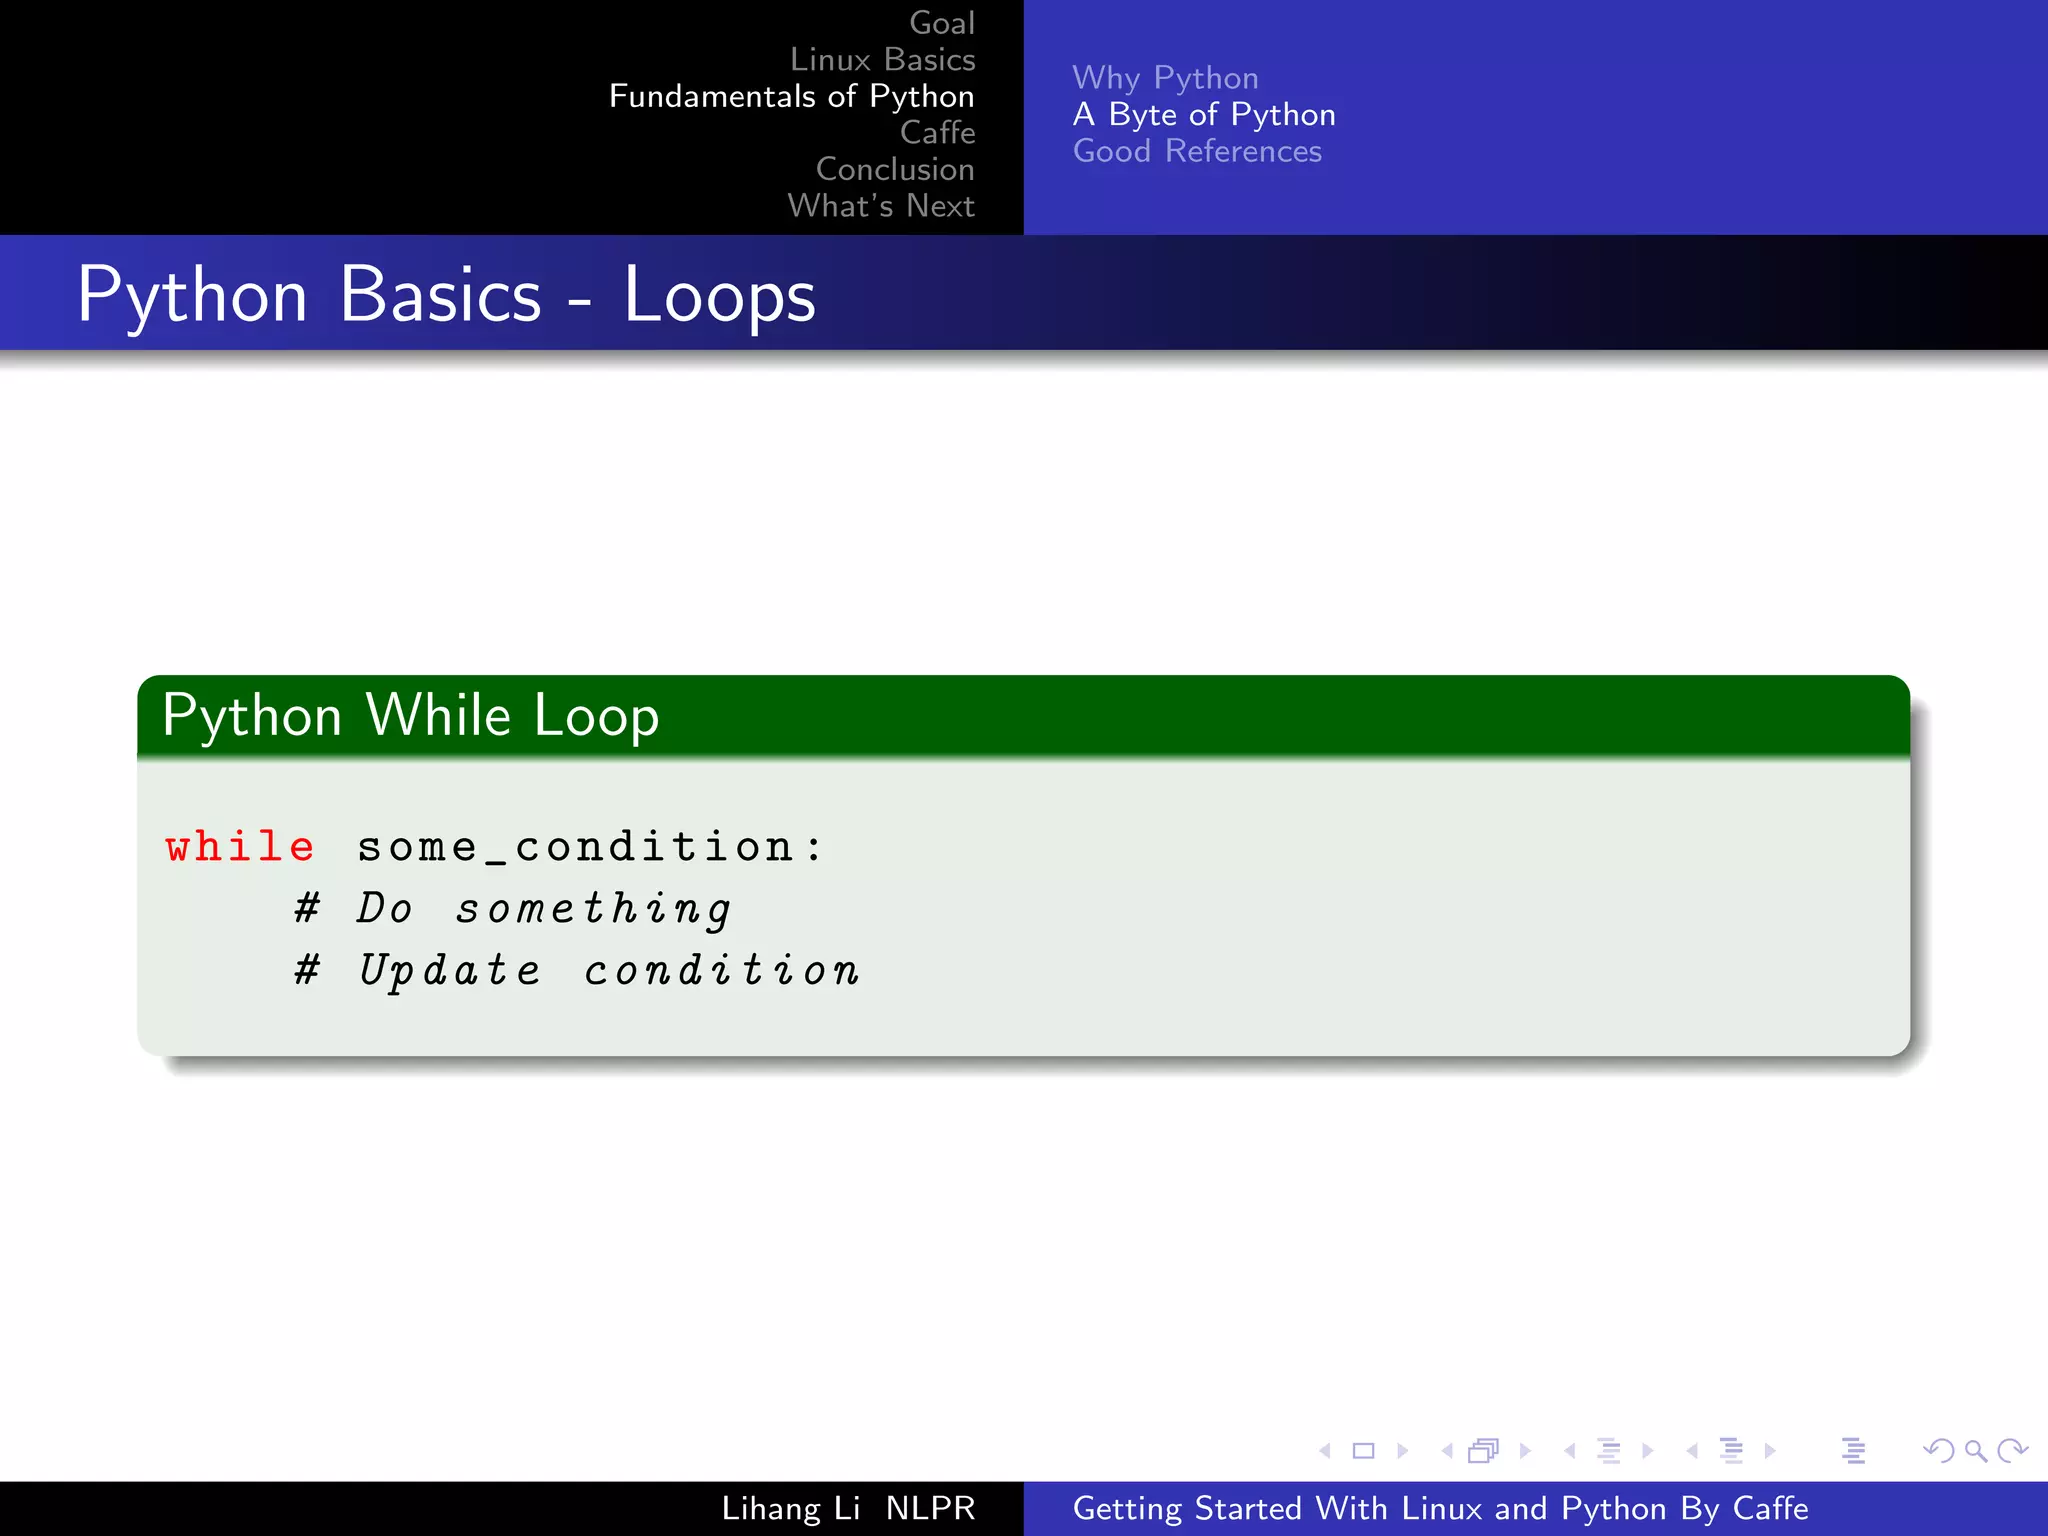Click the section lines icon

pyautogui.click(x=1731, y=1450)
